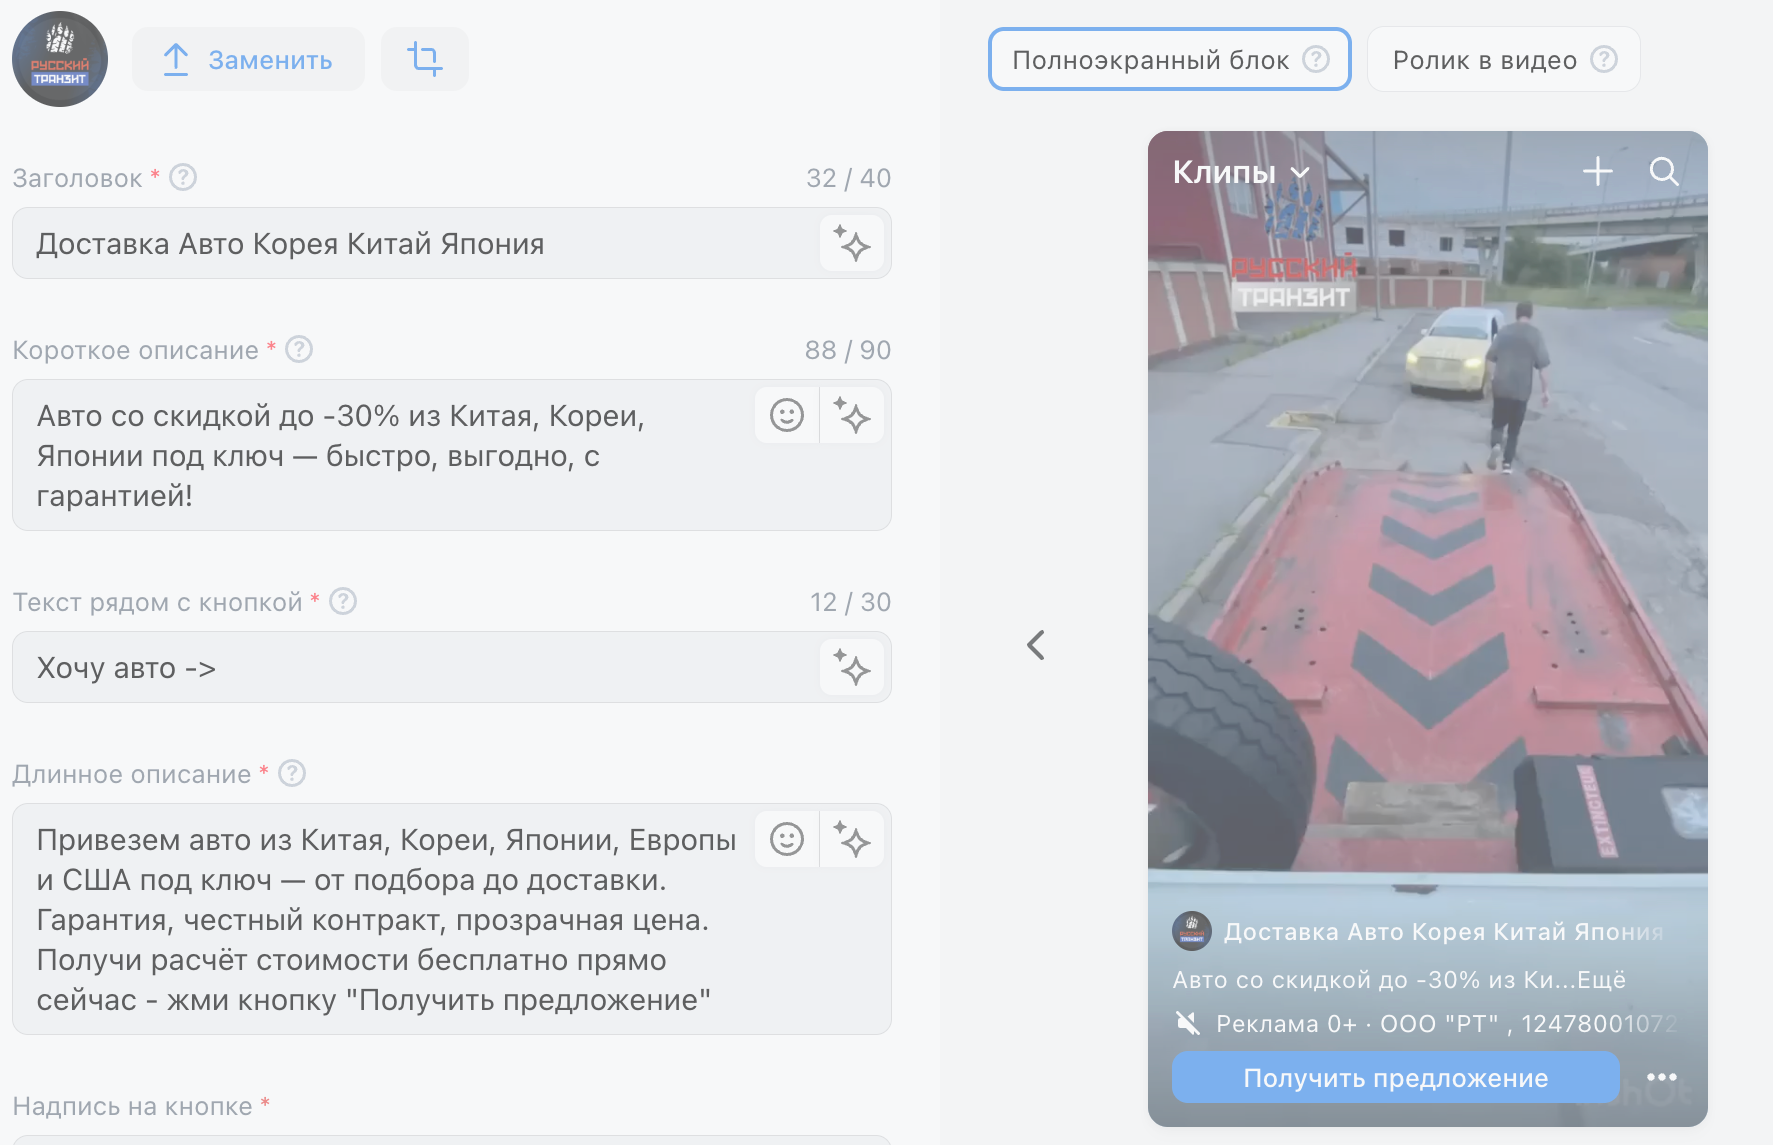Open the three-dots menu in preview

coord(1662,1077)
